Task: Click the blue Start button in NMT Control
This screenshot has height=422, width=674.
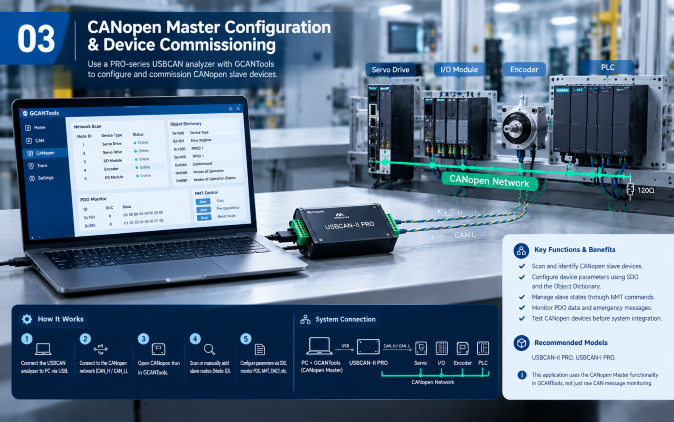Action: 203,202
